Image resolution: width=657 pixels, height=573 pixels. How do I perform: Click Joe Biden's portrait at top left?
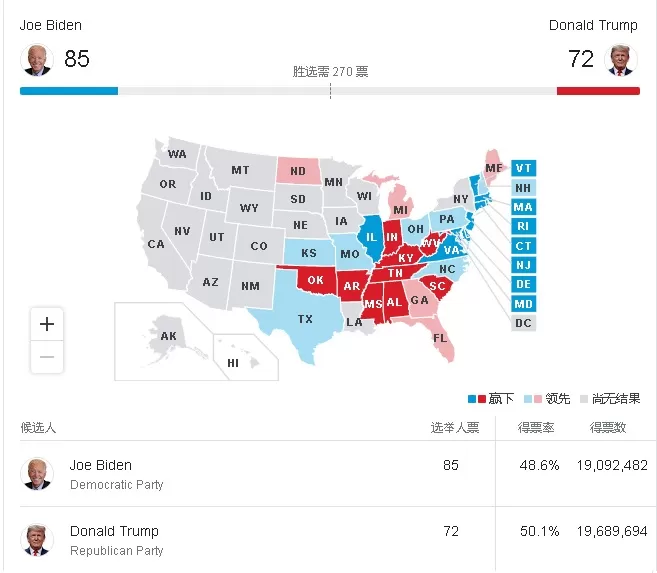tap(37, 59)
